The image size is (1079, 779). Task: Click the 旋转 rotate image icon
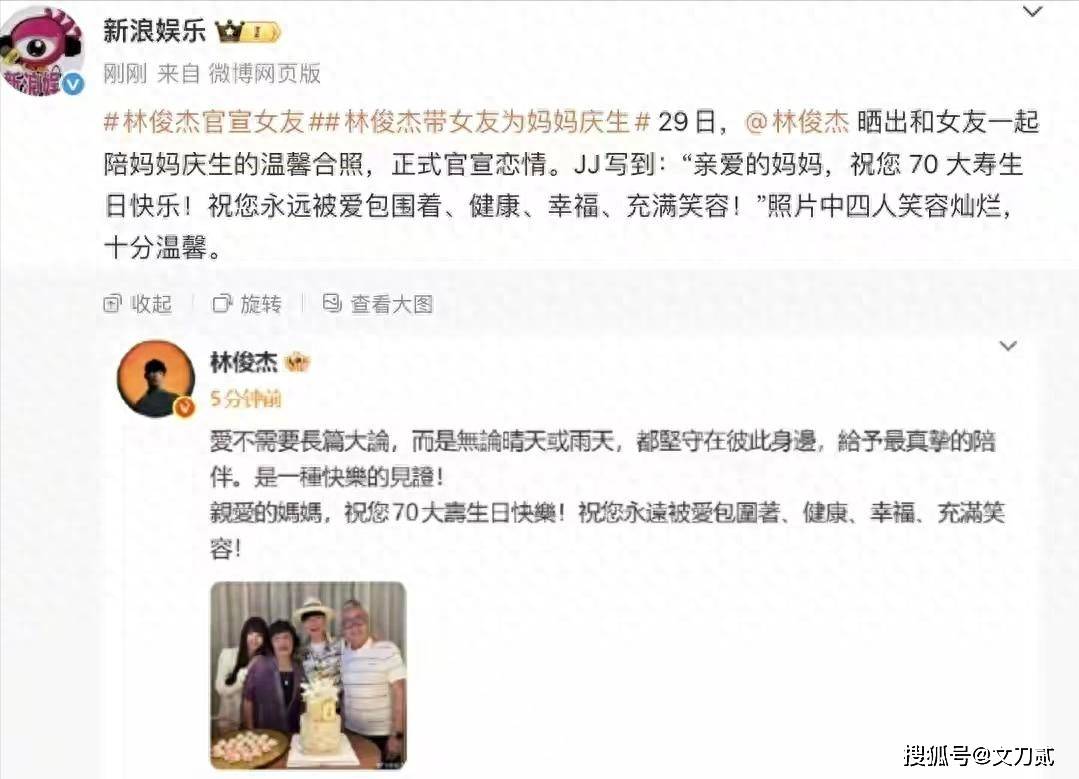(x=222, y=303)
